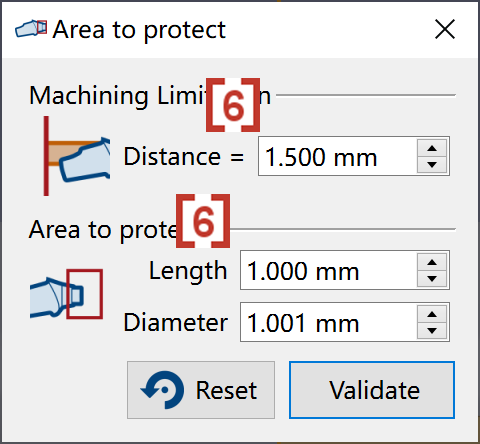
Task: Click the second red [6] marker
Action: (203, 221)
